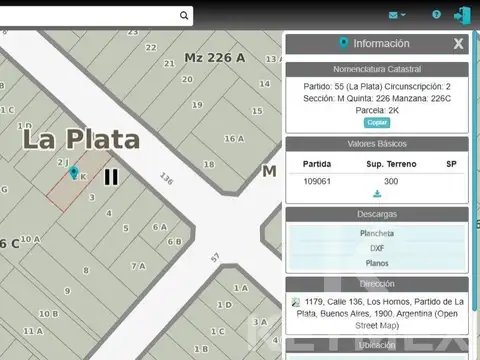Click the map icon beside the address
The image size is (480, 360).
point(295,302)
